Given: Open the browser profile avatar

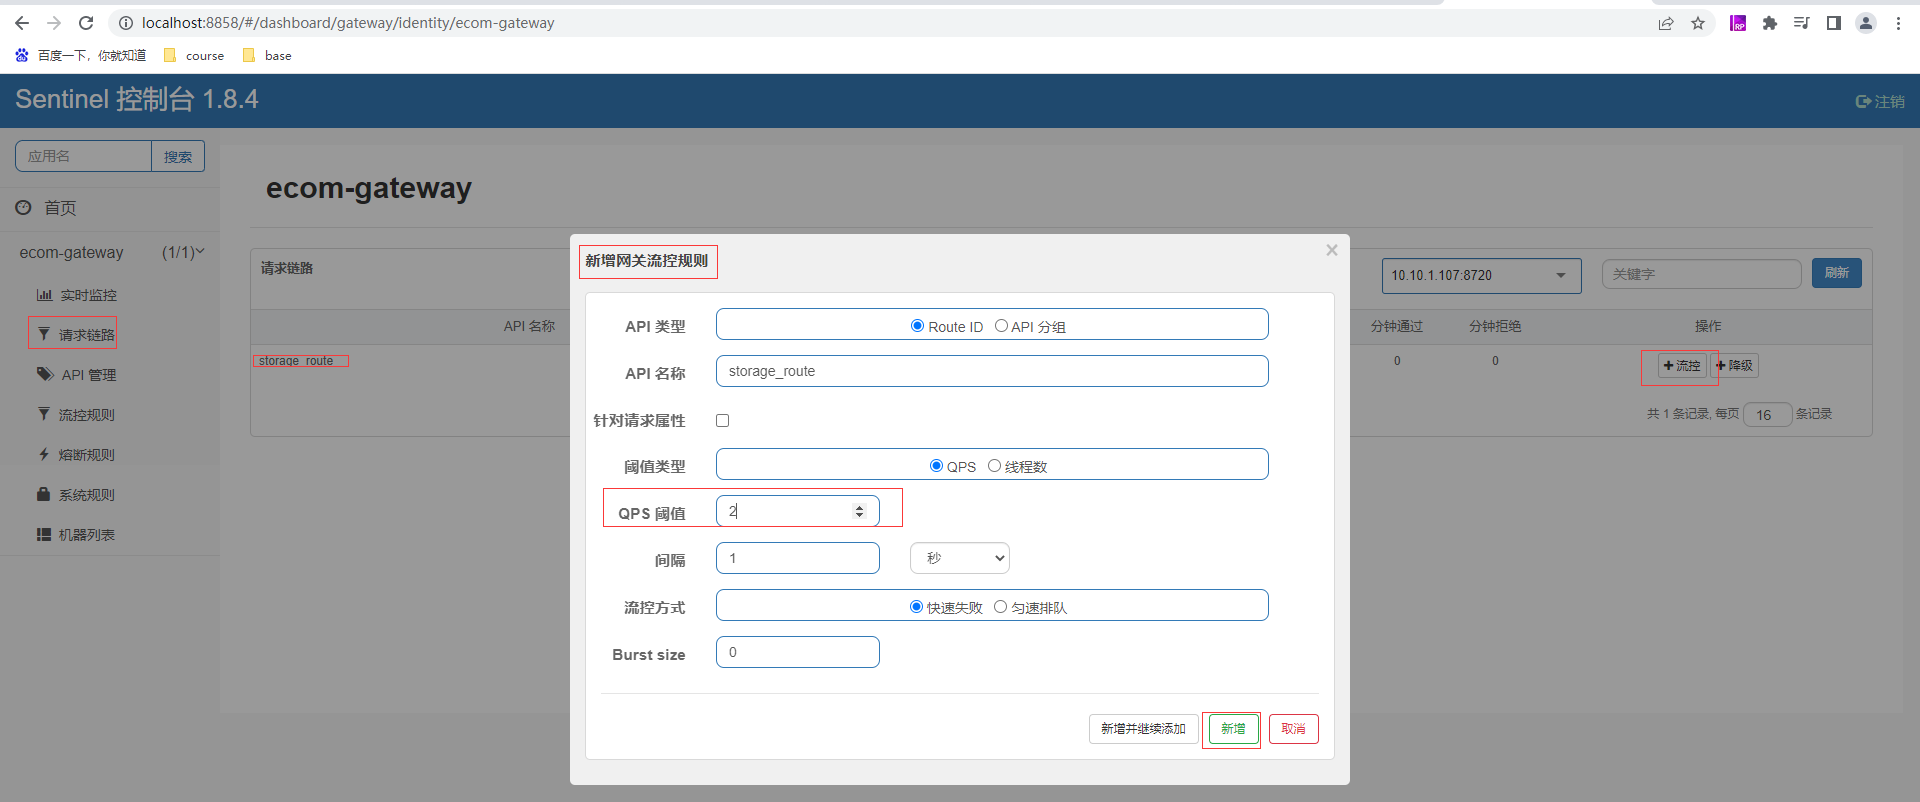Looking at the screenshot, I should (x=1866, y=23).
